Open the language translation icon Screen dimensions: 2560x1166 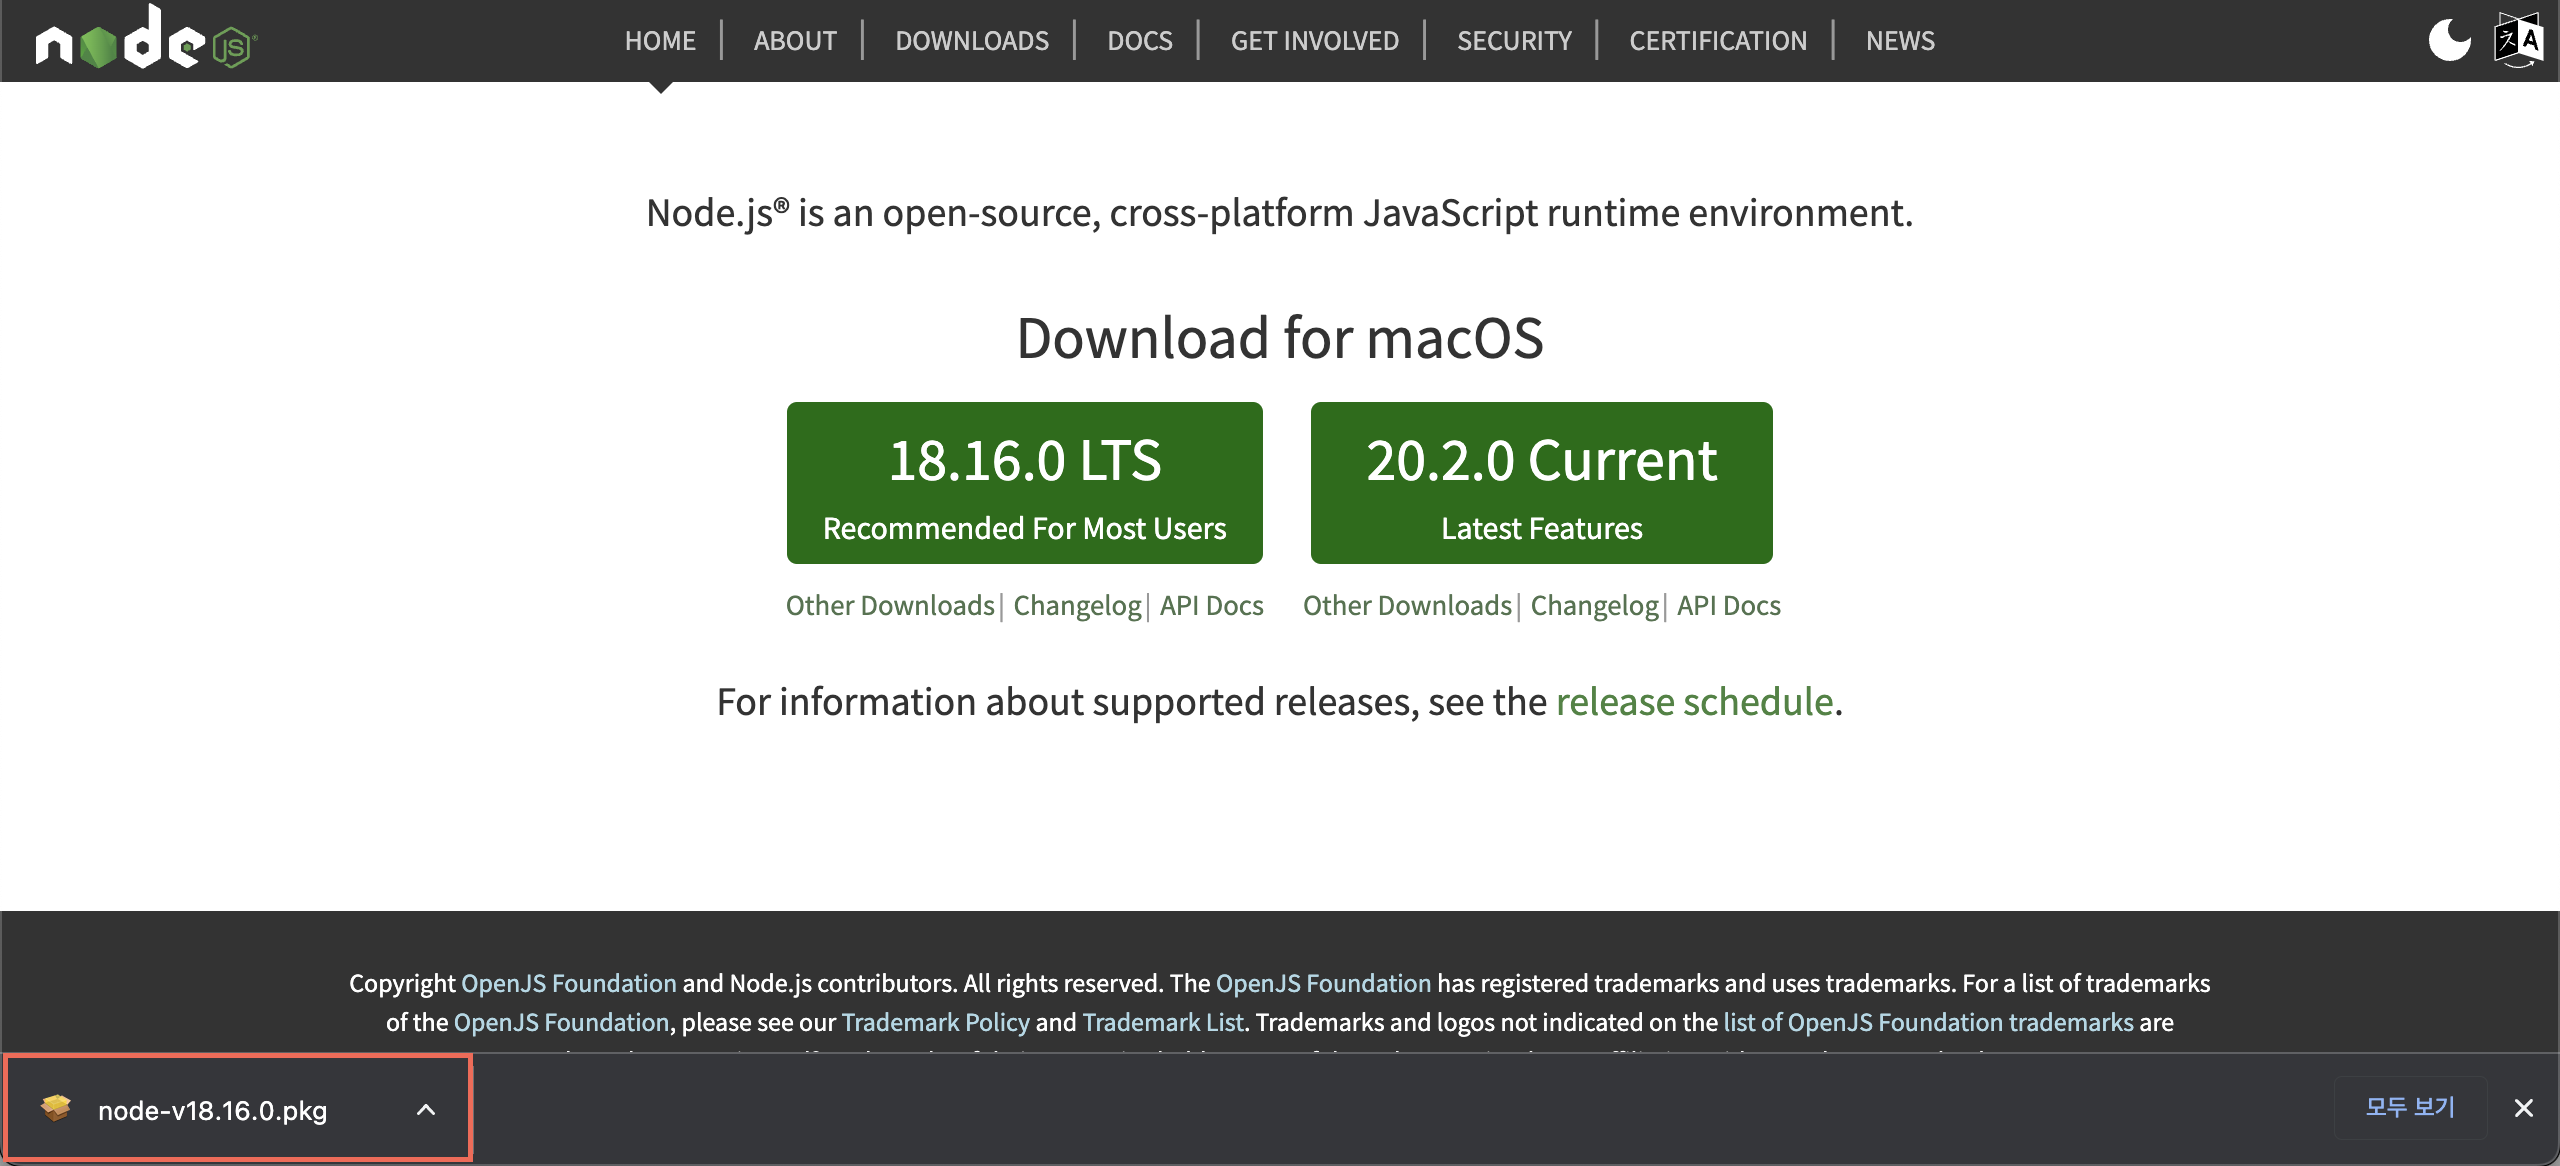coord(2518,40)
